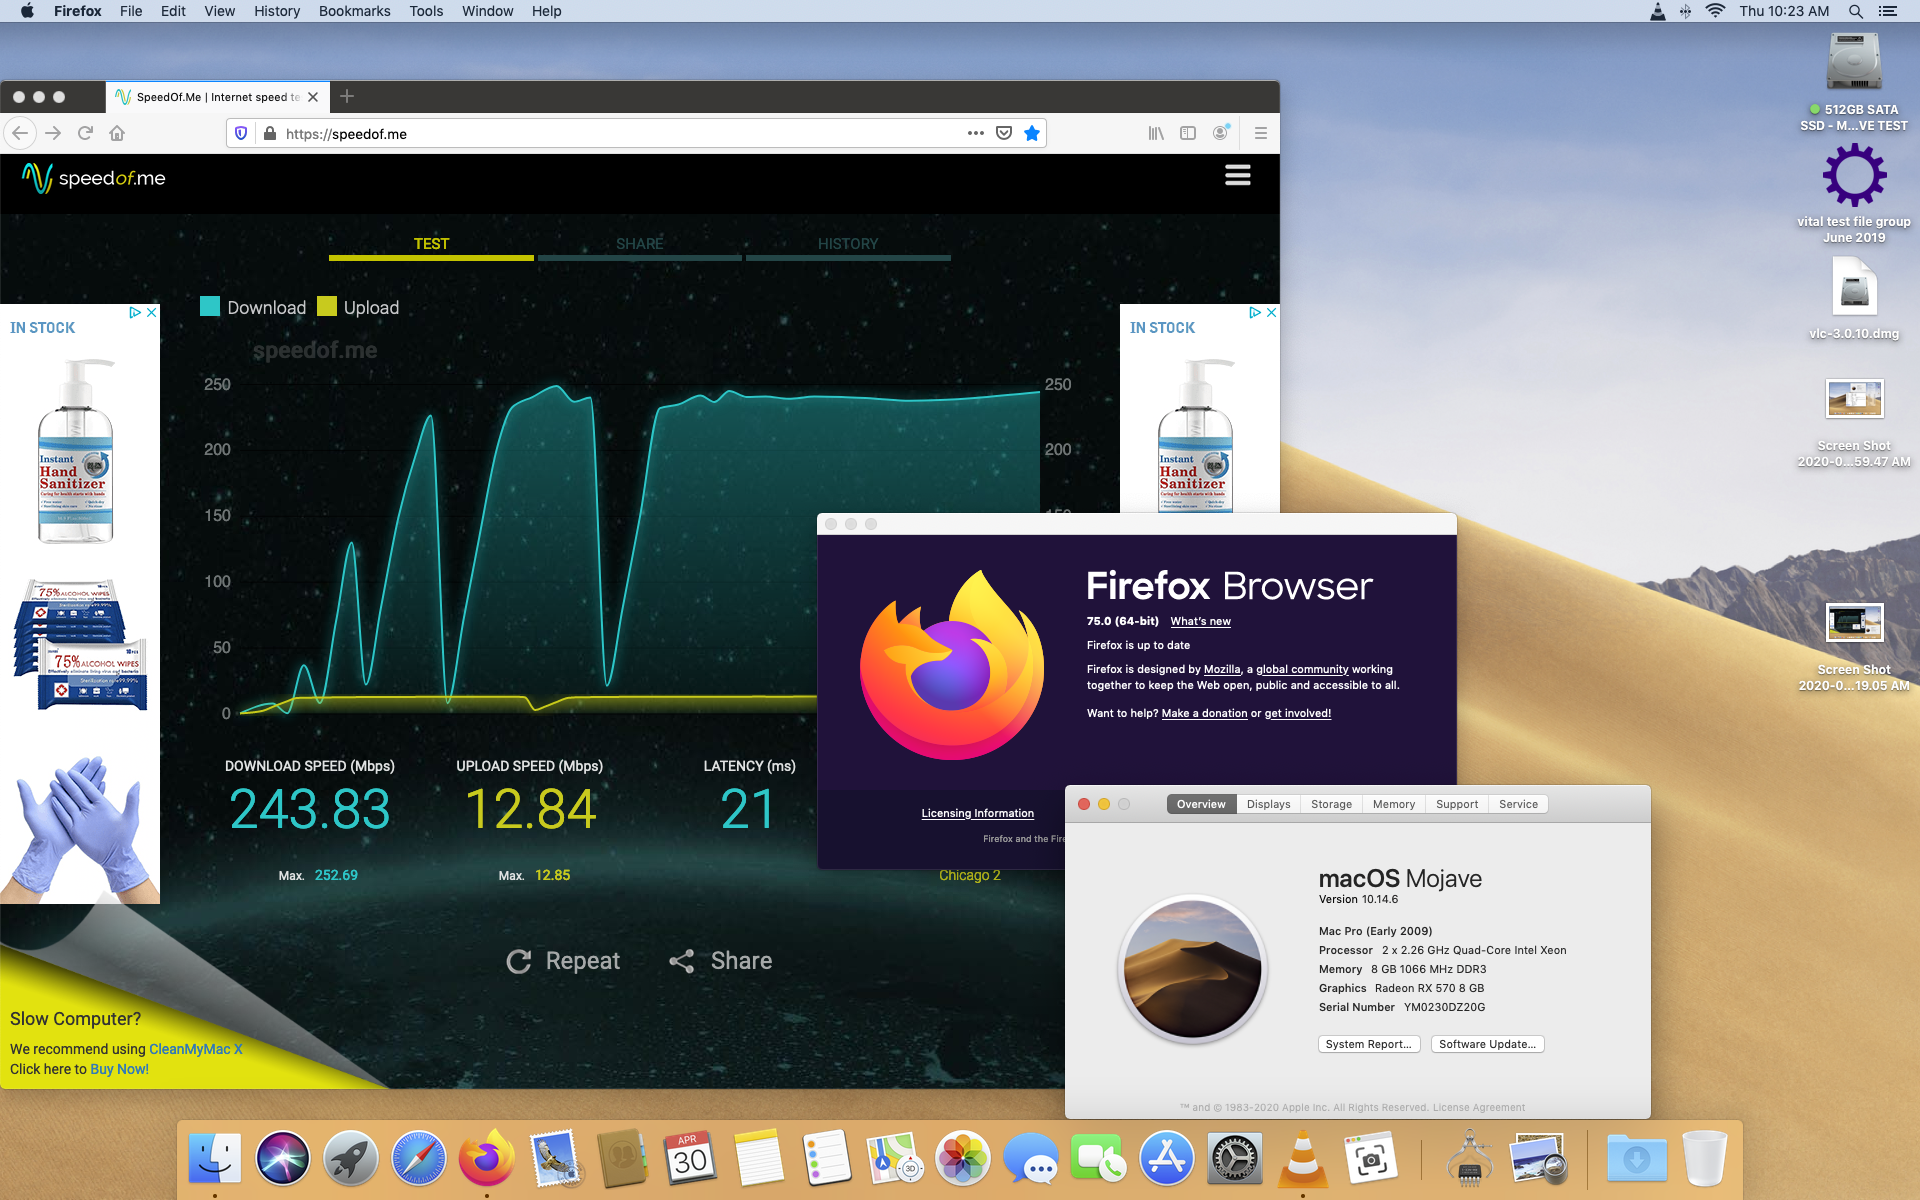Open the Firefox library icon

[x=1156, y=133]
